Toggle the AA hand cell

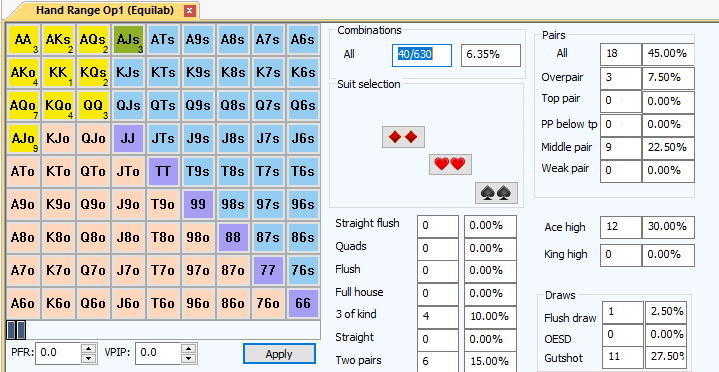pos(23,39)
